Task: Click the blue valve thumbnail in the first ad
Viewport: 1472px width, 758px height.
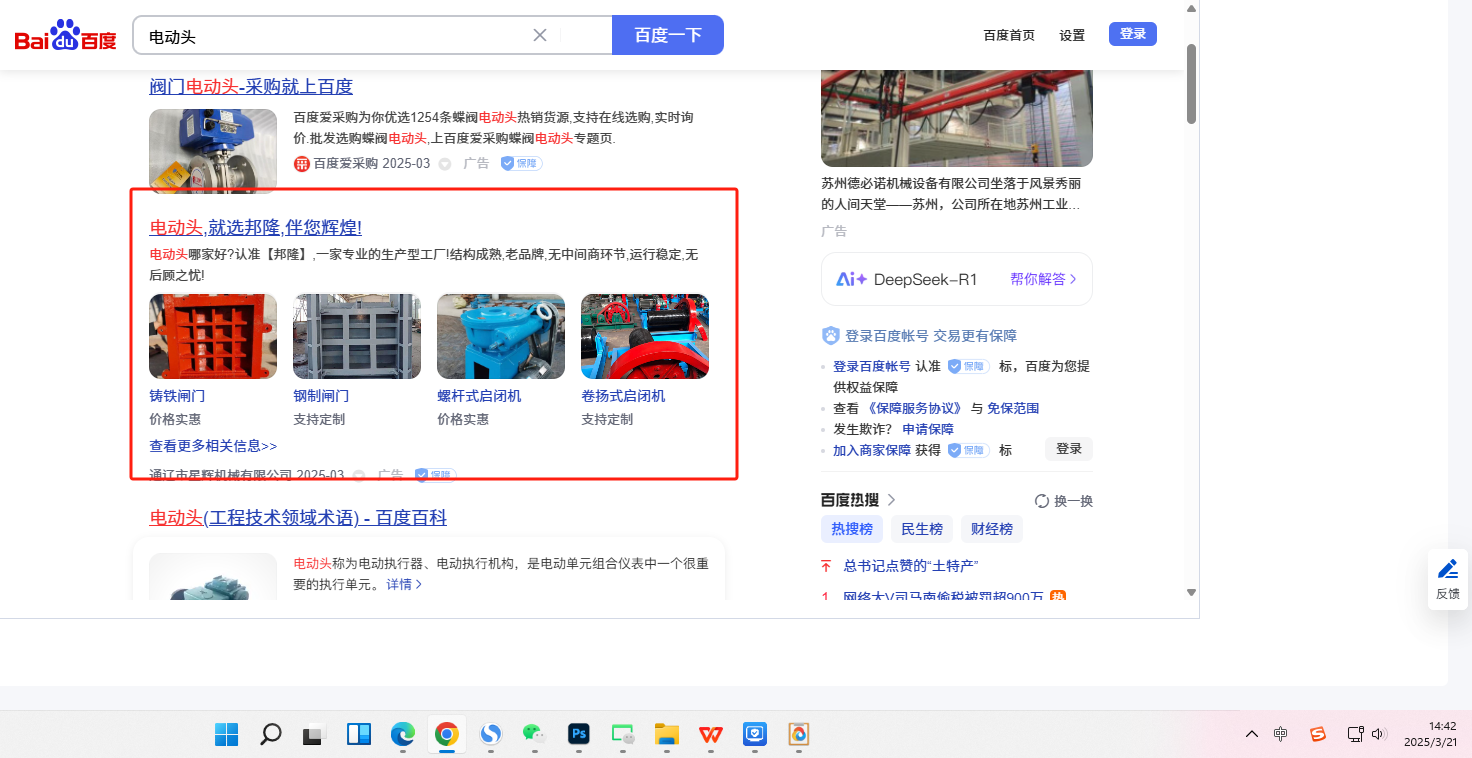Action: coord(213,151)
